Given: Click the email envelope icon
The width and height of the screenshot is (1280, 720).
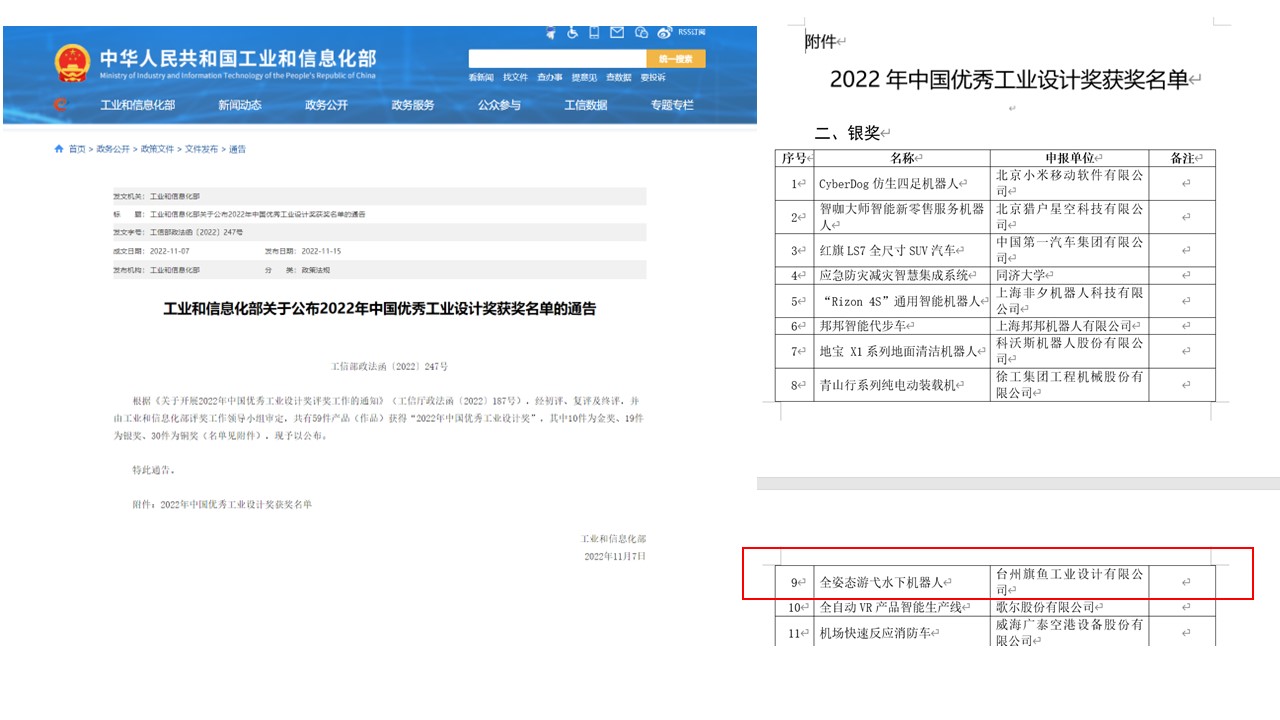Looking at the screenshot, I should (617, 32).
